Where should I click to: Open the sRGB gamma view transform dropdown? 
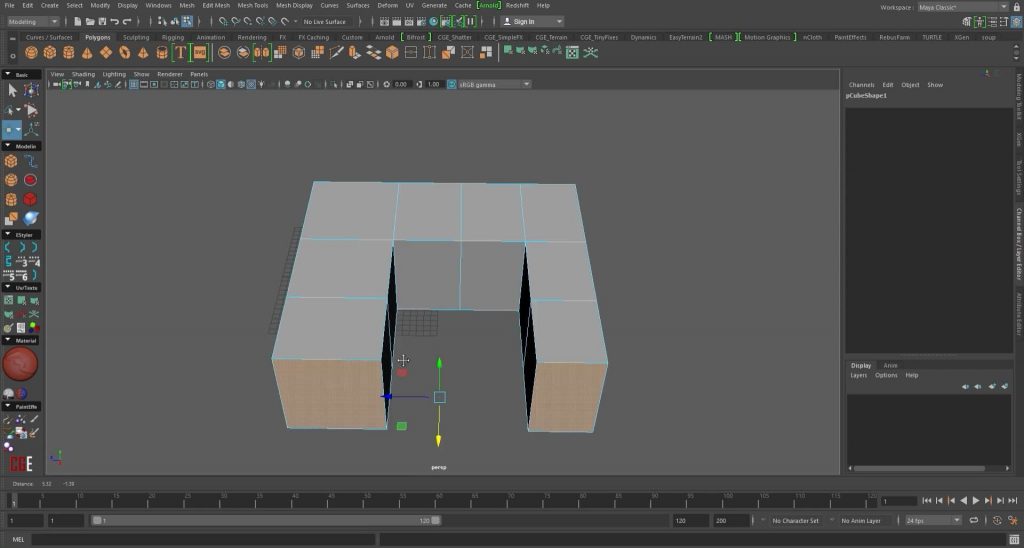(493, 84)
